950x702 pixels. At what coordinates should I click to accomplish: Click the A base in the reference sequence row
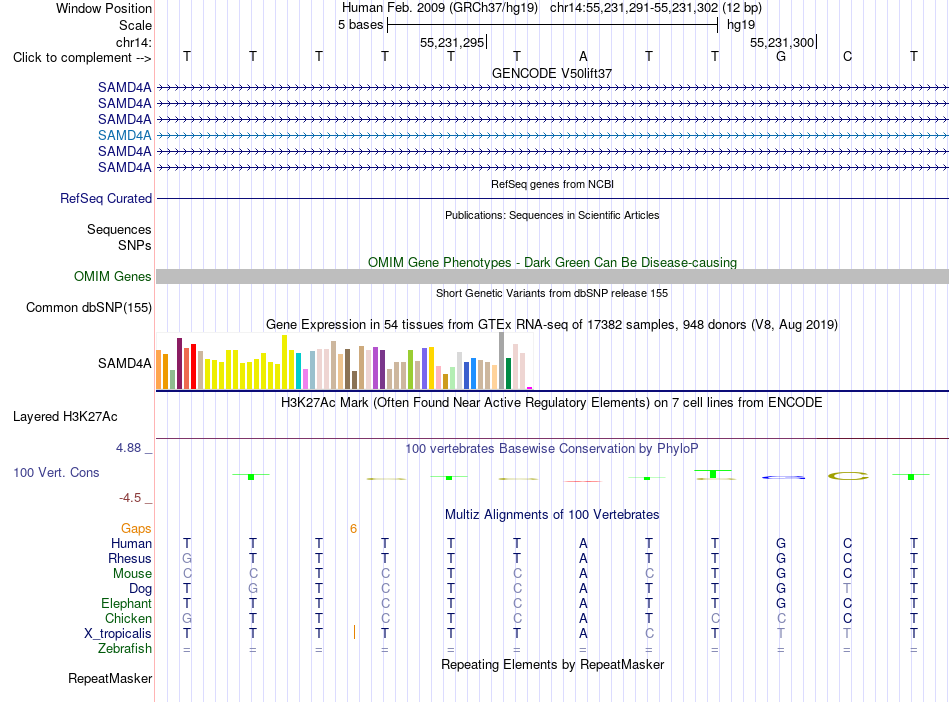click(x=583, y=56)
